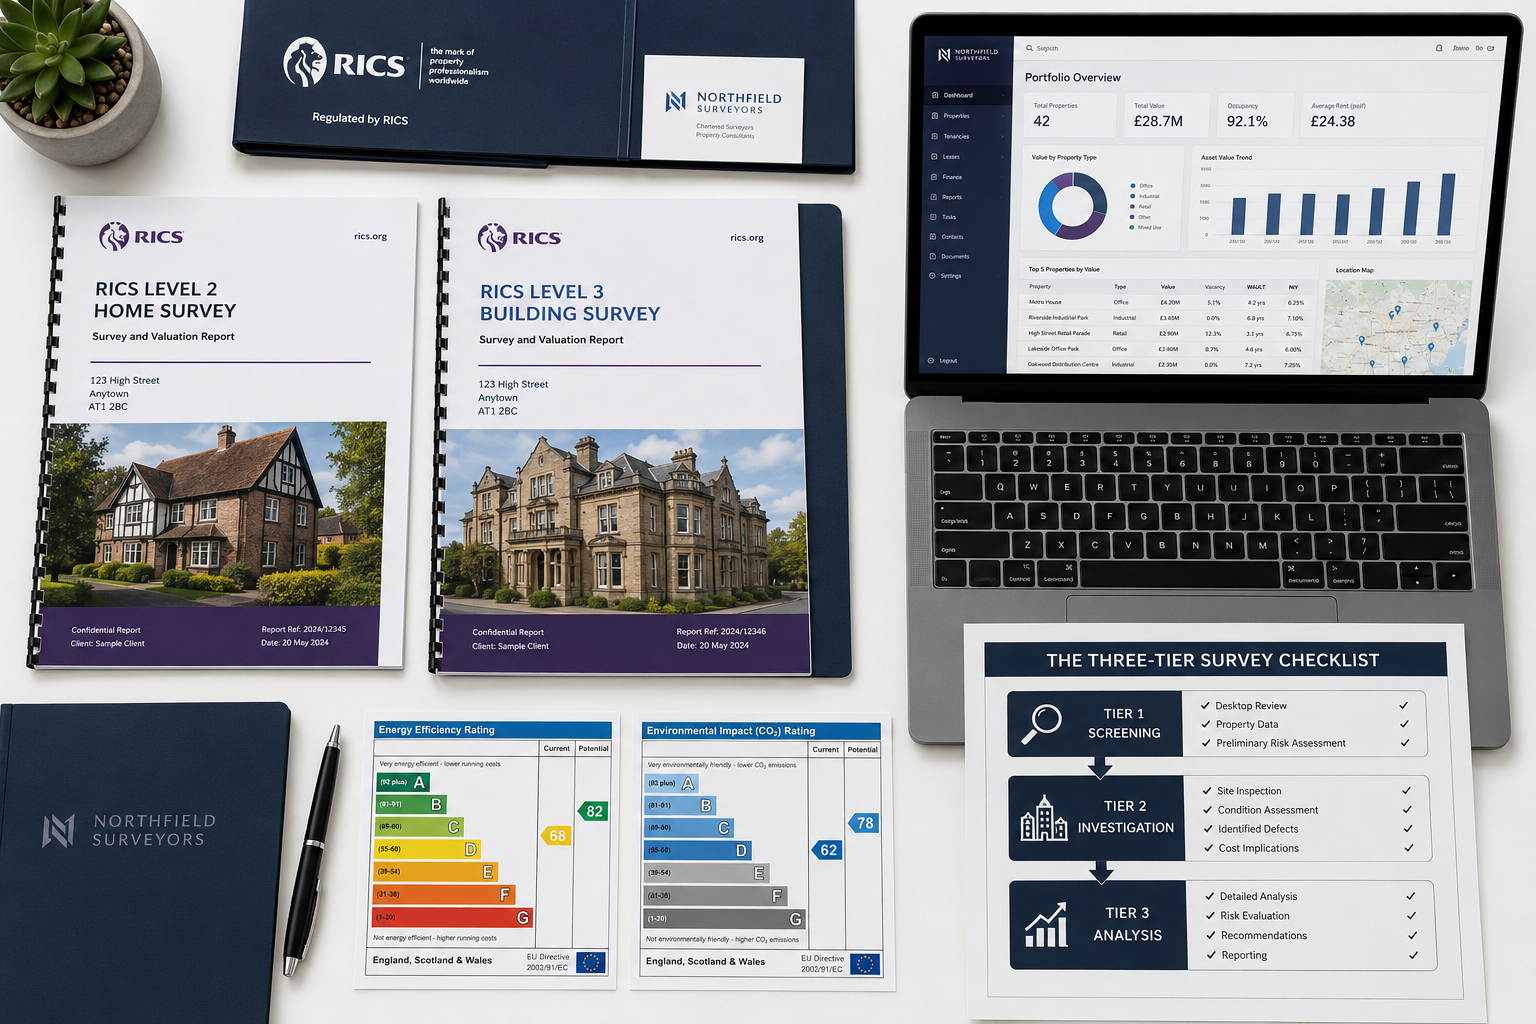Viewport: 1536px width, 1024px height.
Task: Click the WAULT column header
Action: point(1256,287)
